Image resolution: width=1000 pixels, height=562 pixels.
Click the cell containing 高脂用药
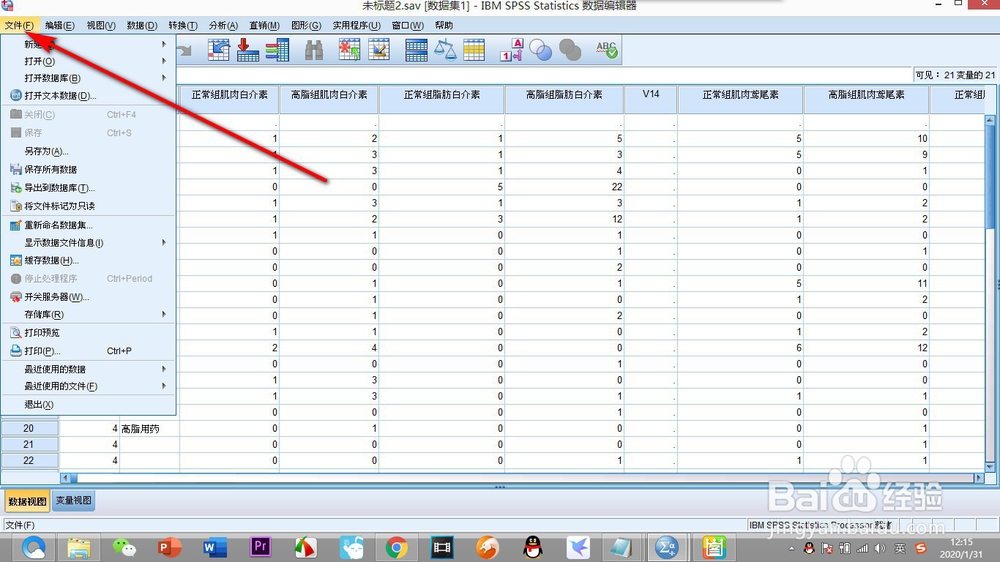click(149, 429)
